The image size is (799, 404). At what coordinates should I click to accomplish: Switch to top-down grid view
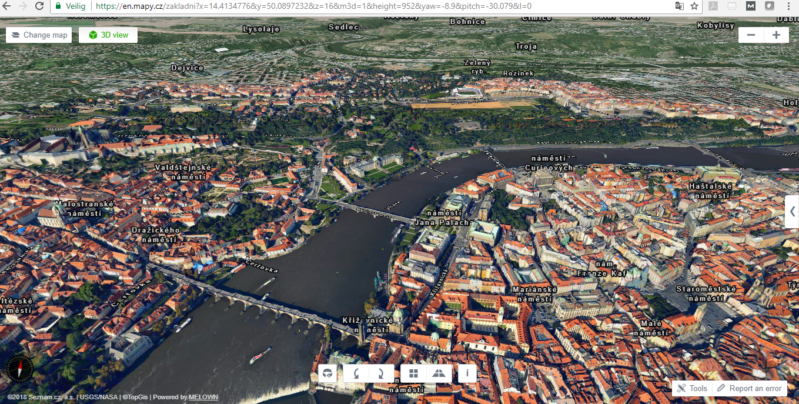coord(411,374)
